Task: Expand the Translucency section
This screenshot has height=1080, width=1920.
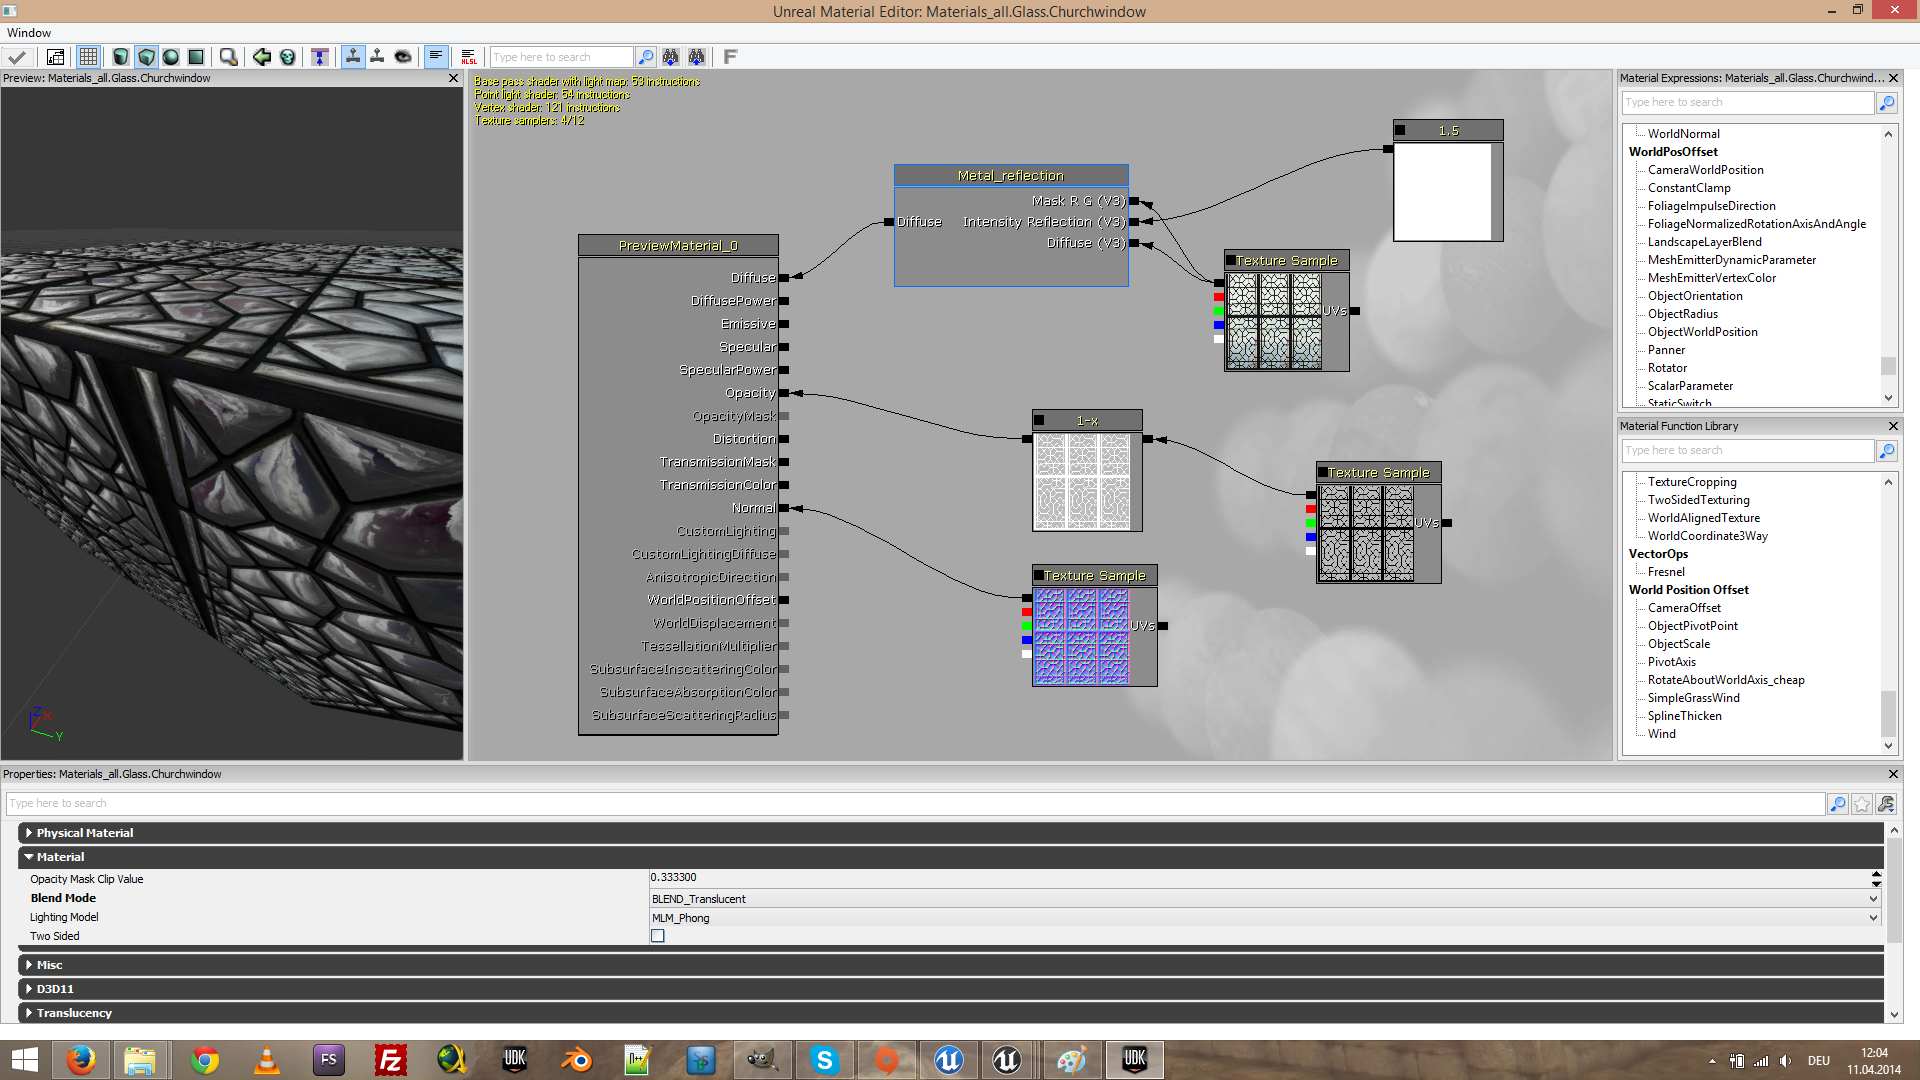Action: tap(29, 1013)
